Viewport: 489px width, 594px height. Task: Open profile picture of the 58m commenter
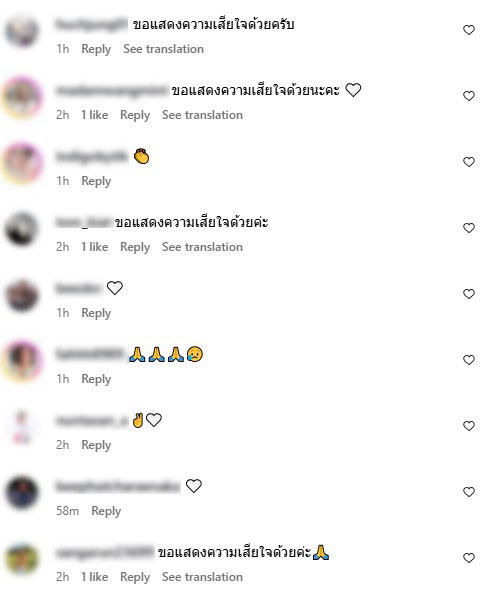click(x=22, y=492)
